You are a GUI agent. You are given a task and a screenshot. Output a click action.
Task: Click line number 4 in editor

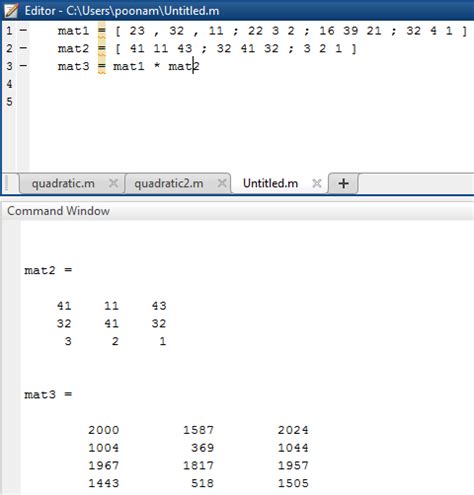pyautogui.click(x=9, y=84)
